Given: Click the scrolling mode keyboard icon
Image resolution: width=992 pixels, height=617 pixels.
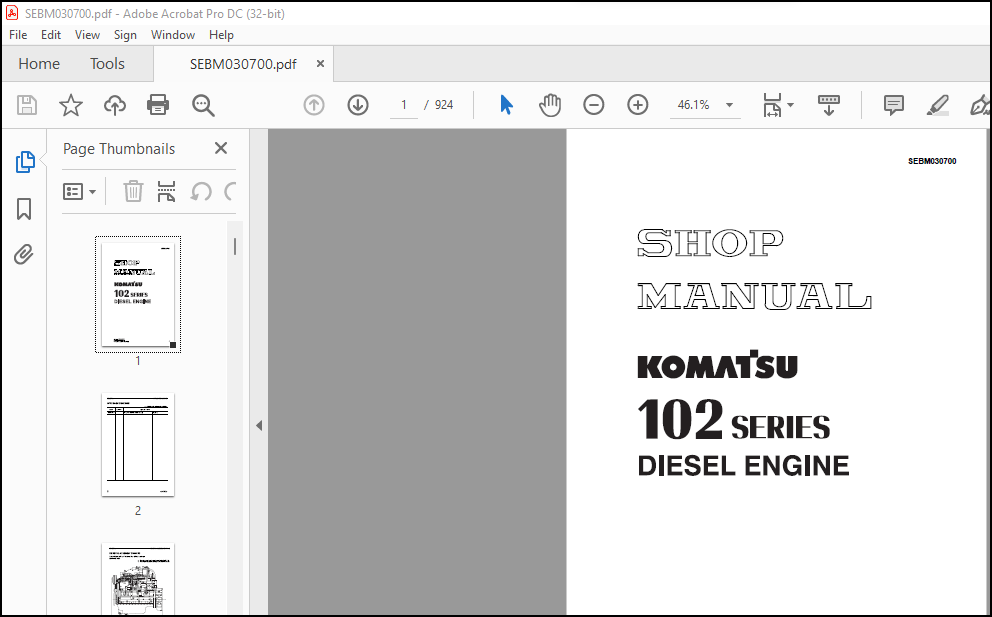Looking at the screenshot, I should click(x=829, y=105).
